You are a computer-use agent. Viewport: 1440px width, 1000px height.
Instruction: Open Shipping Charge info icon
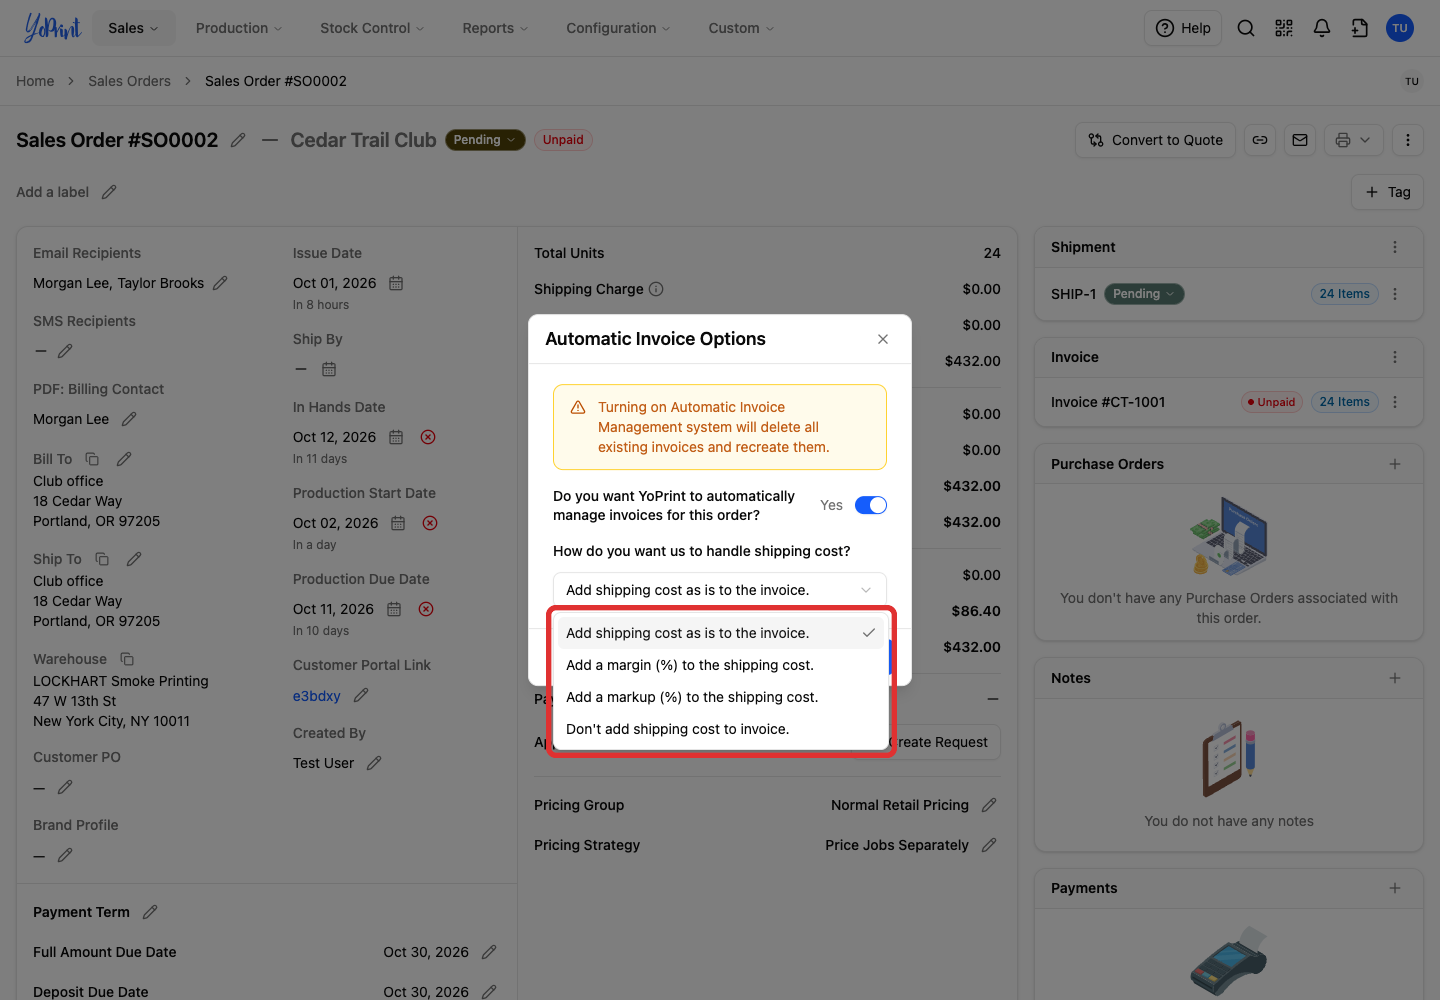pyautogui.click(x=656, y=289)
